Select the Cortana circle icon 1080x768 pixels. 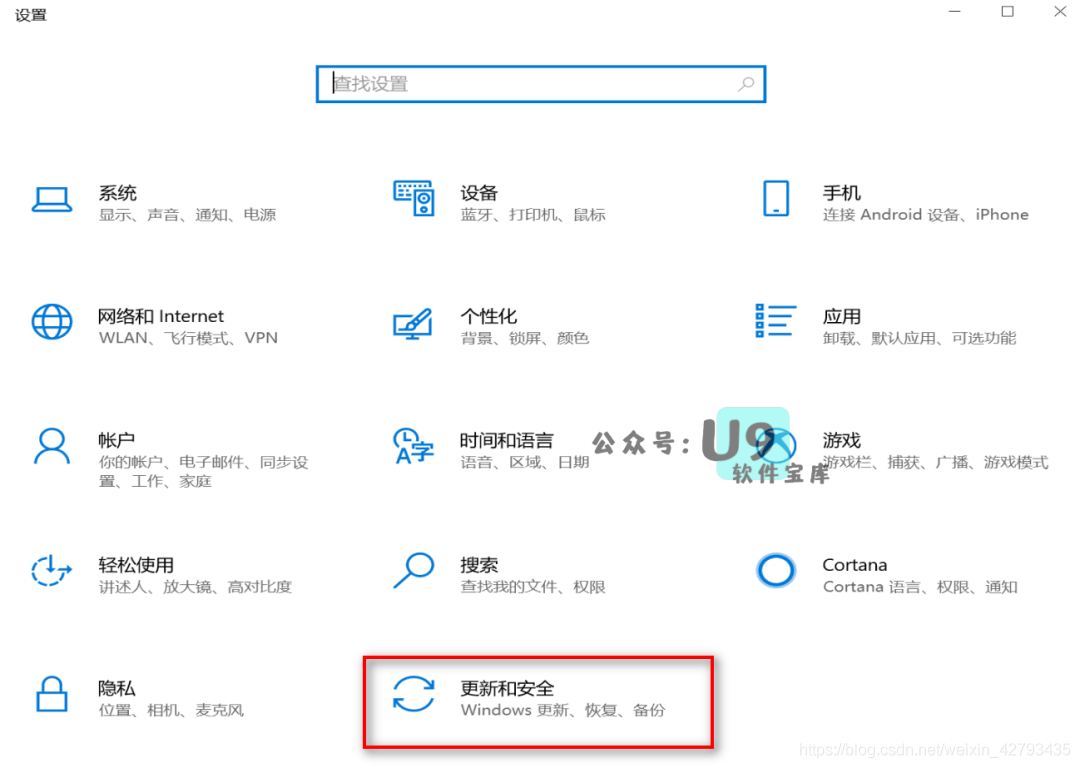tap(776, 571)
